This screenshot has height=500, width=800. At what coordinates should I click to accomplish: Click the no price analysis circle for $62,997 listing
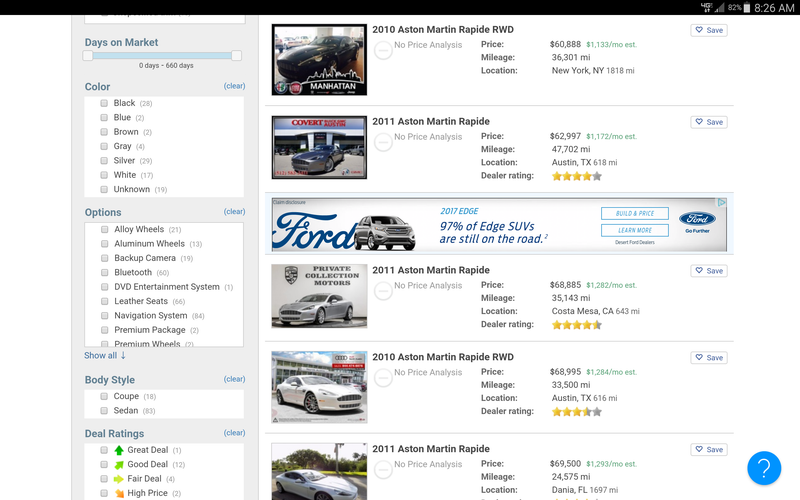pyautogui.click(x=383, y=142)
